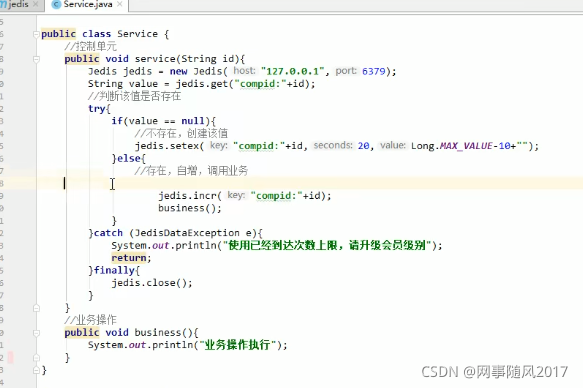Click the 'return;' statement

[131, 258]
